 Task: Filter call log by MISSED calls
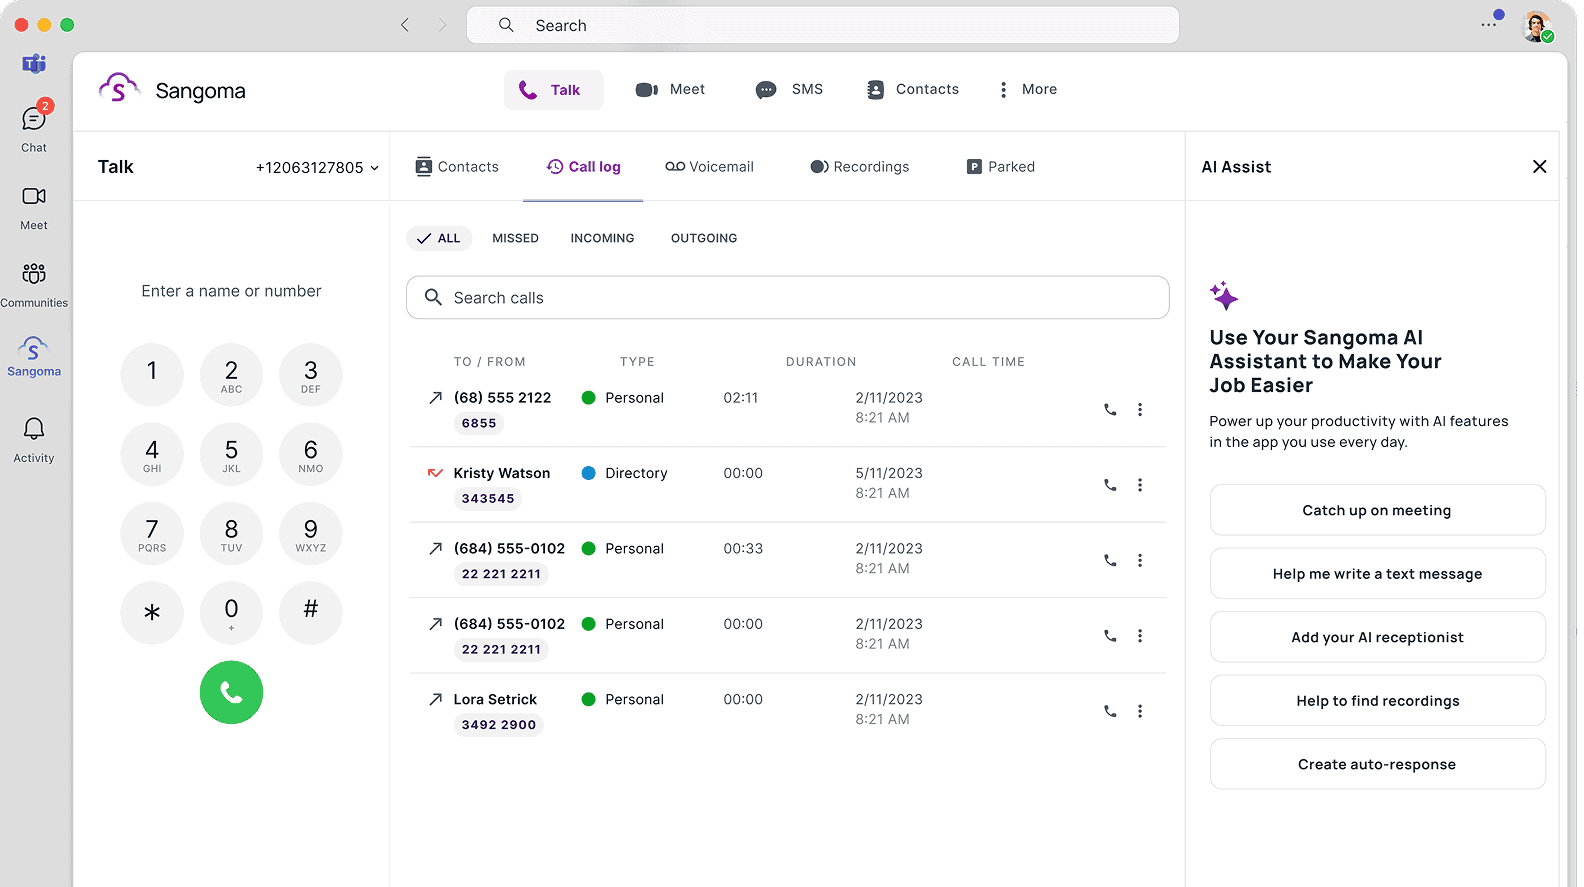pyautogui.click(x=515, y=238)
